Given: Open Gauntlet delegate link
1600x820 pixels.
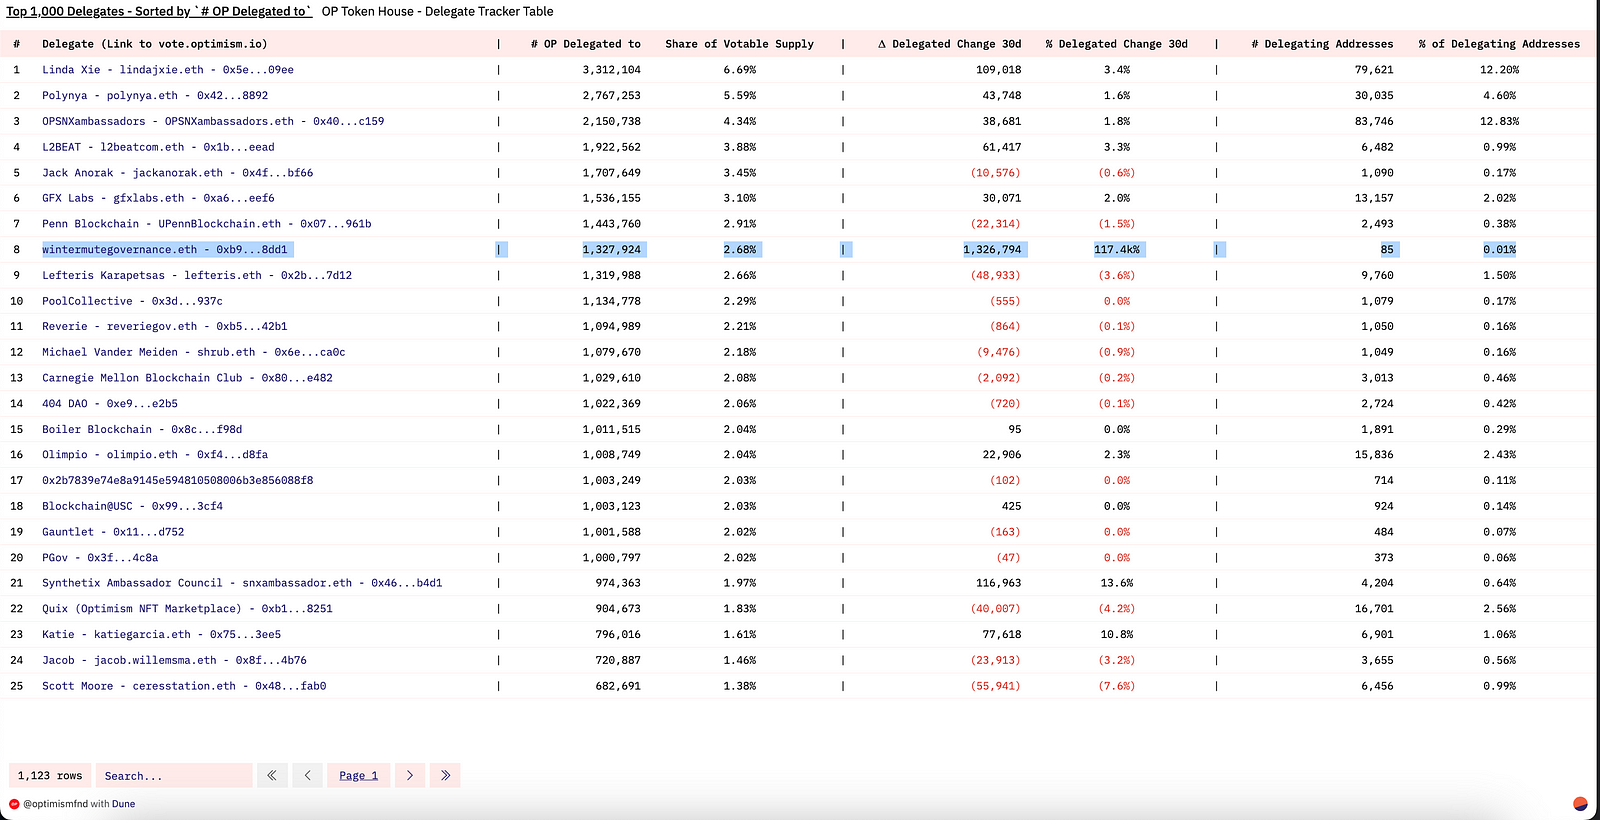Looking at the screenshot, I should (113, 532).
